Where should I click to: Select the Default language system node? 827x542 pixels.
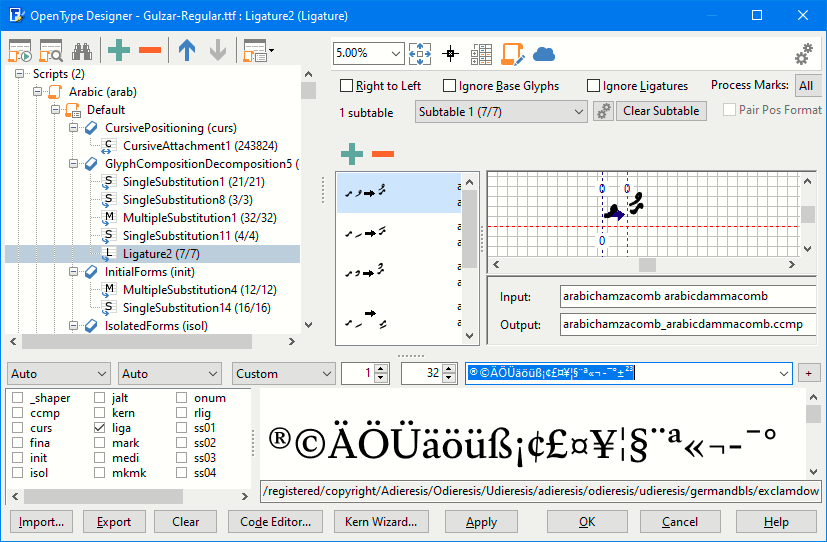105,110
